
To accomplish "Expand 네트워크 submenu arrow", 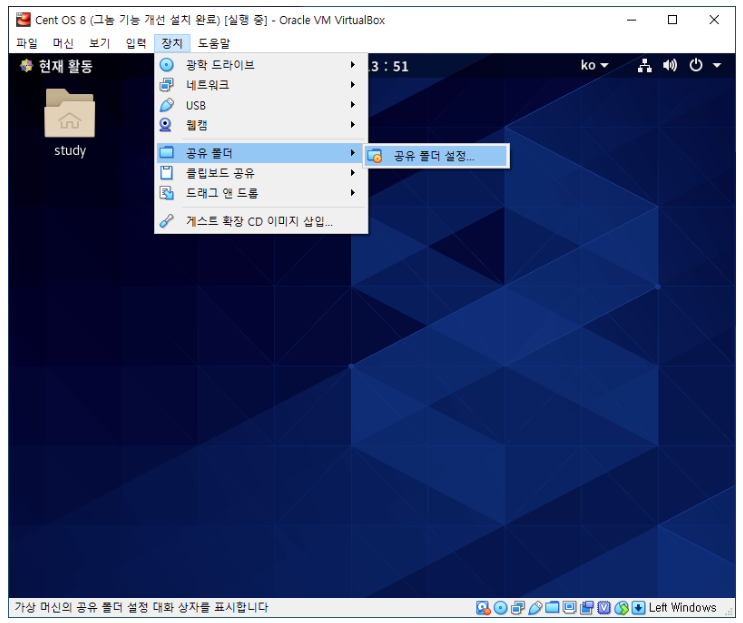I will (x=353, y=85).
